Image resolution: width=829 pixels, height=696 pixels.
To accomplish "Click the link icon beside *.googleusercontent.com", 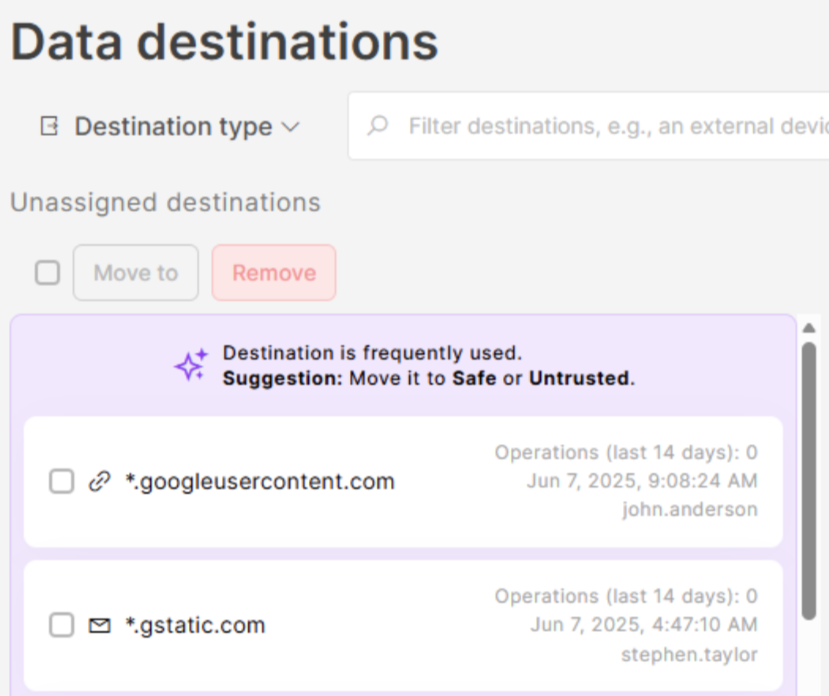I will pyautogui.click(x=99, y=482).
